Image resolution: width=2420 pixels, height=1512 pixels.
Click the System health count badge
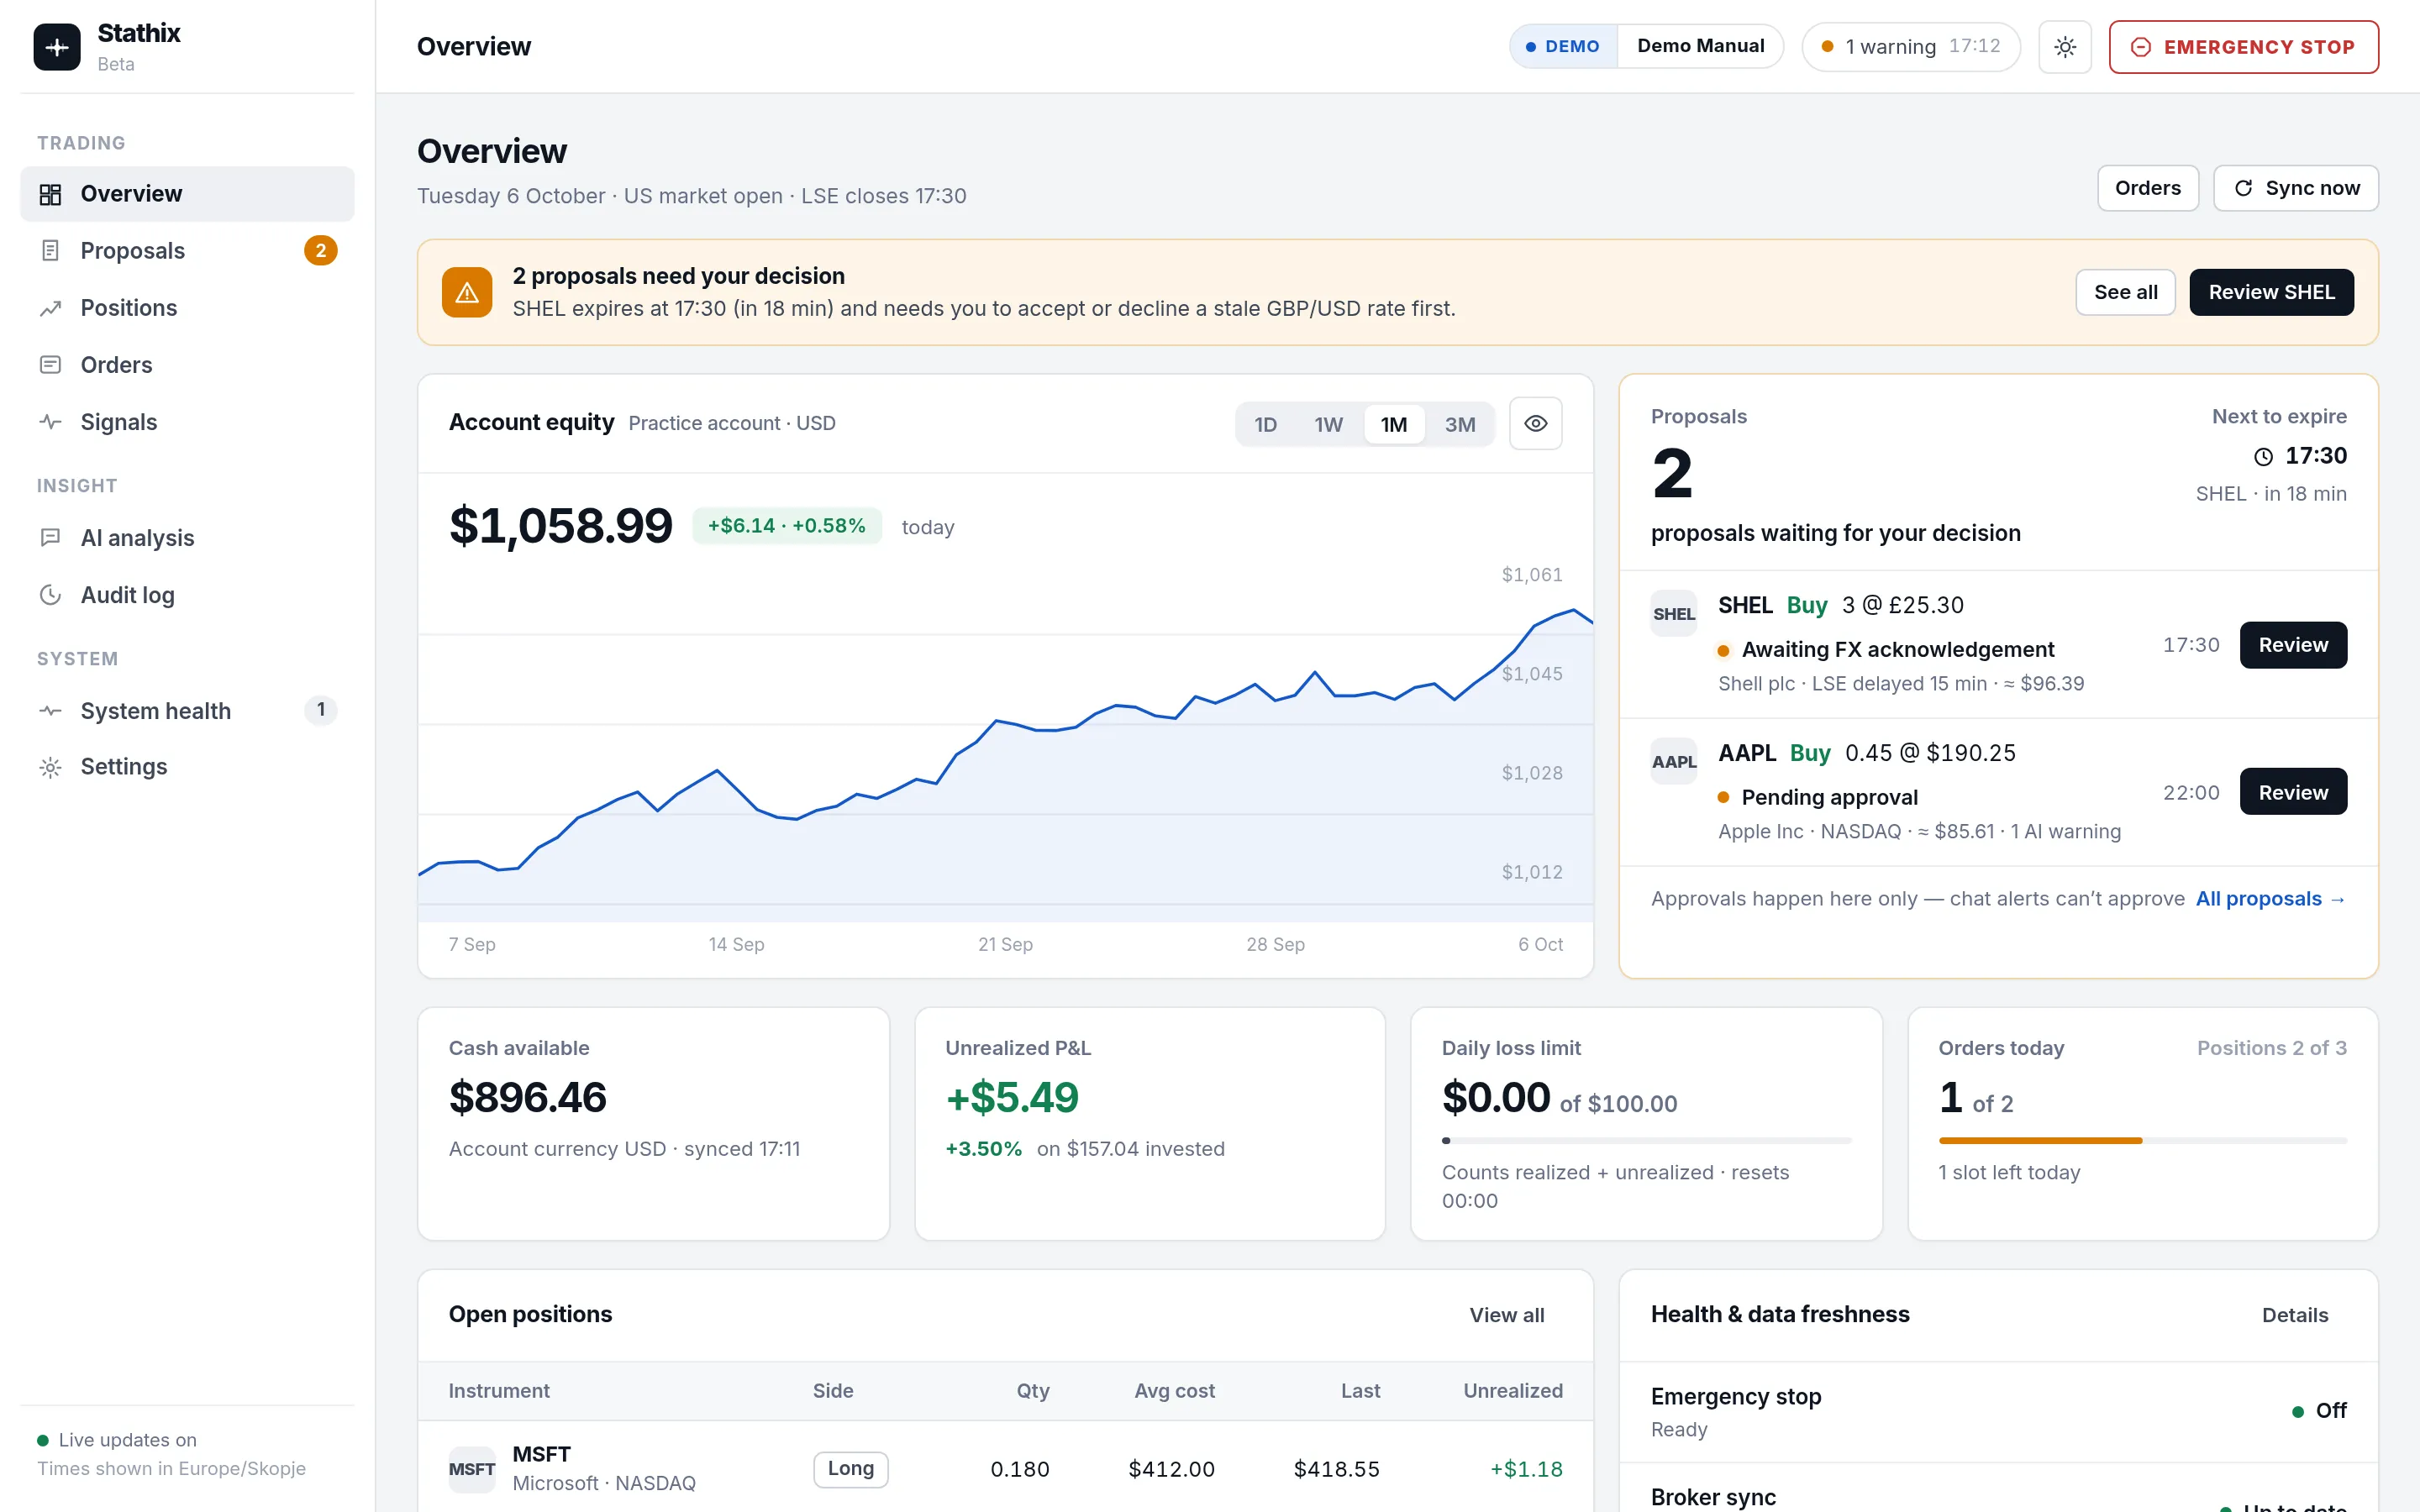coord(321,710)
